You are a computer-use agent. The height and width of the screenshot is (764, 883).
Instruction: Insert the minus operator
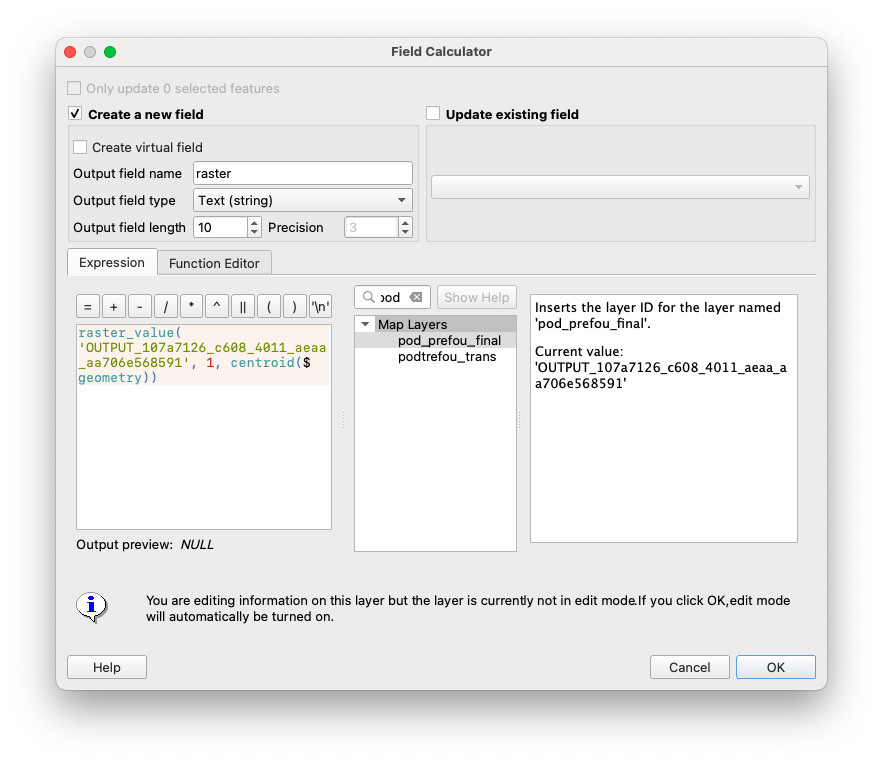click(140, 307)
